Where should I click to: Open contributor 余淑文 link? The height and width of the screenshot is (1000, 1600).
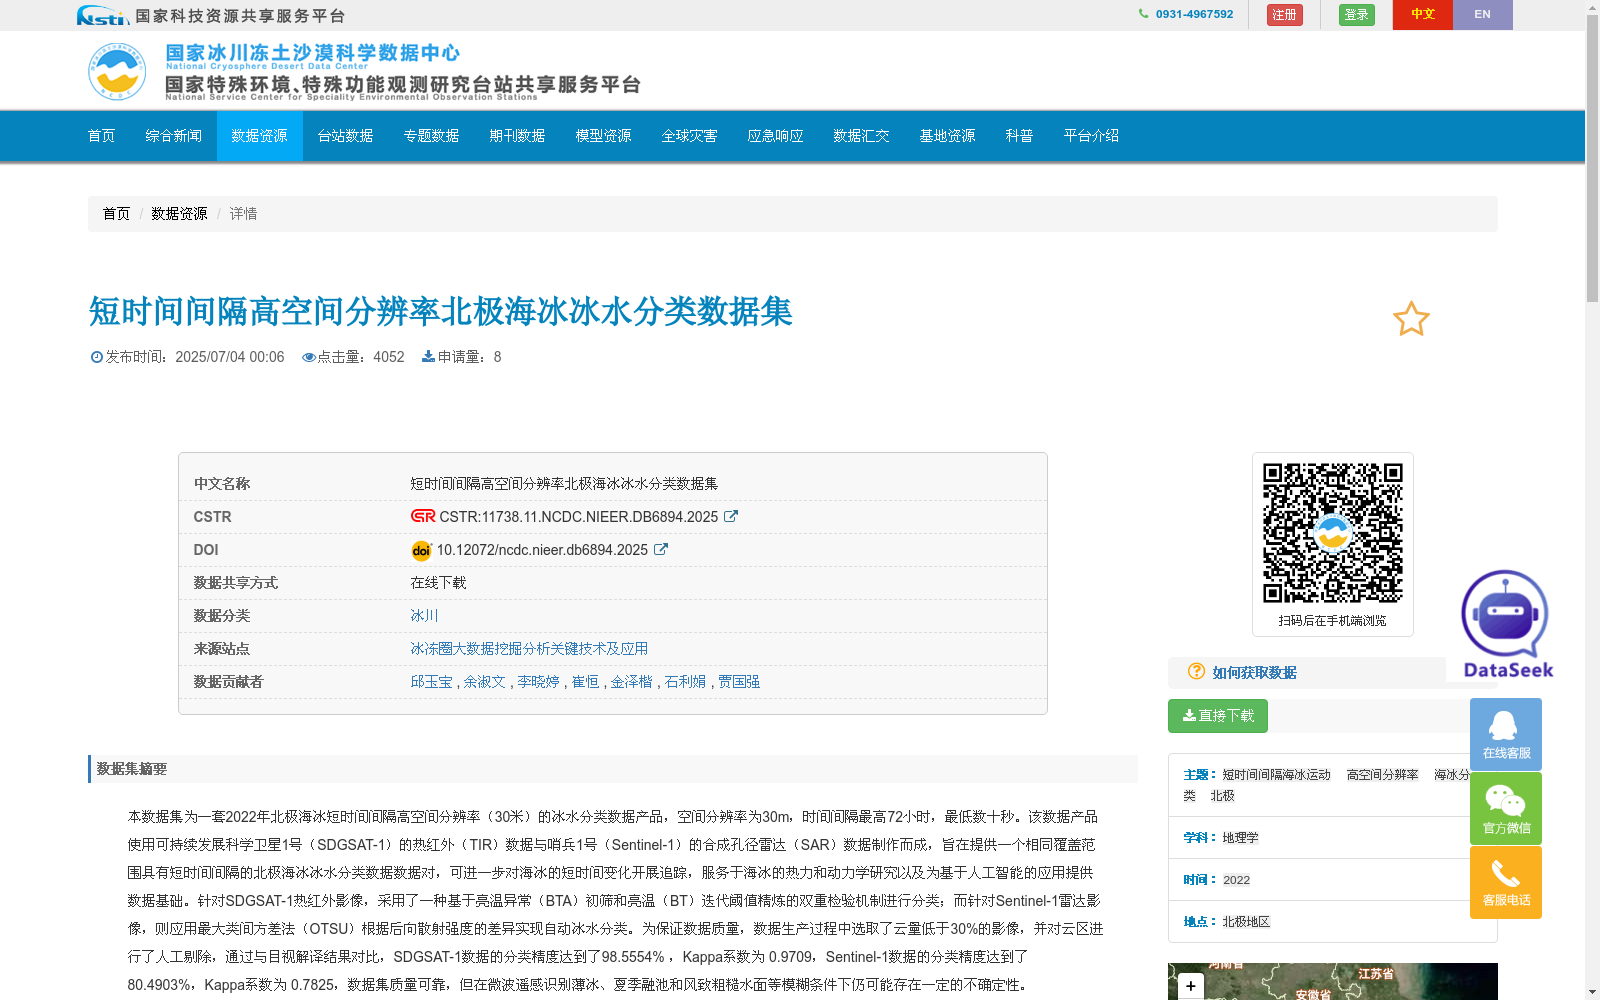tap(485, 682)
